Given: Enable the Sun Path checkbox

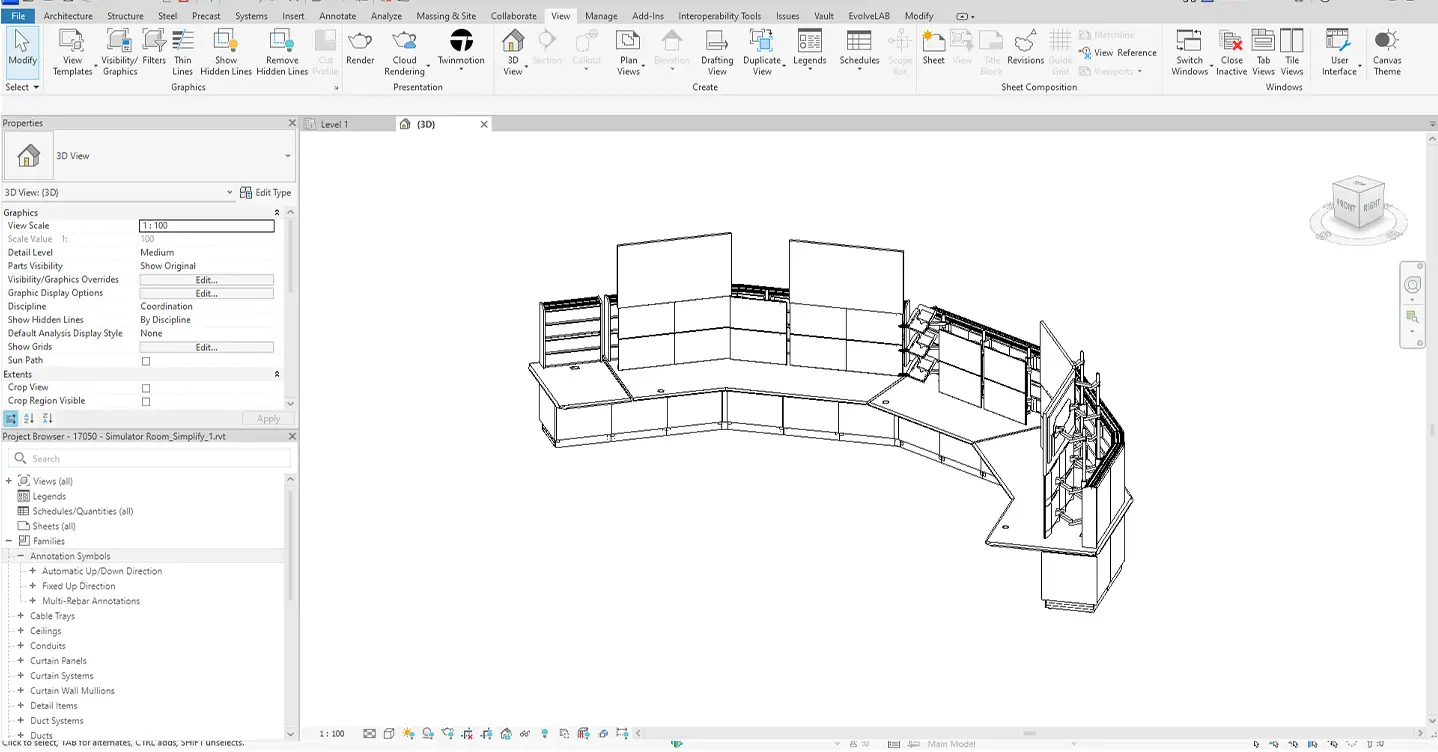Looking at the screenshot, I should pyautogui.click(x=145, y=360).
